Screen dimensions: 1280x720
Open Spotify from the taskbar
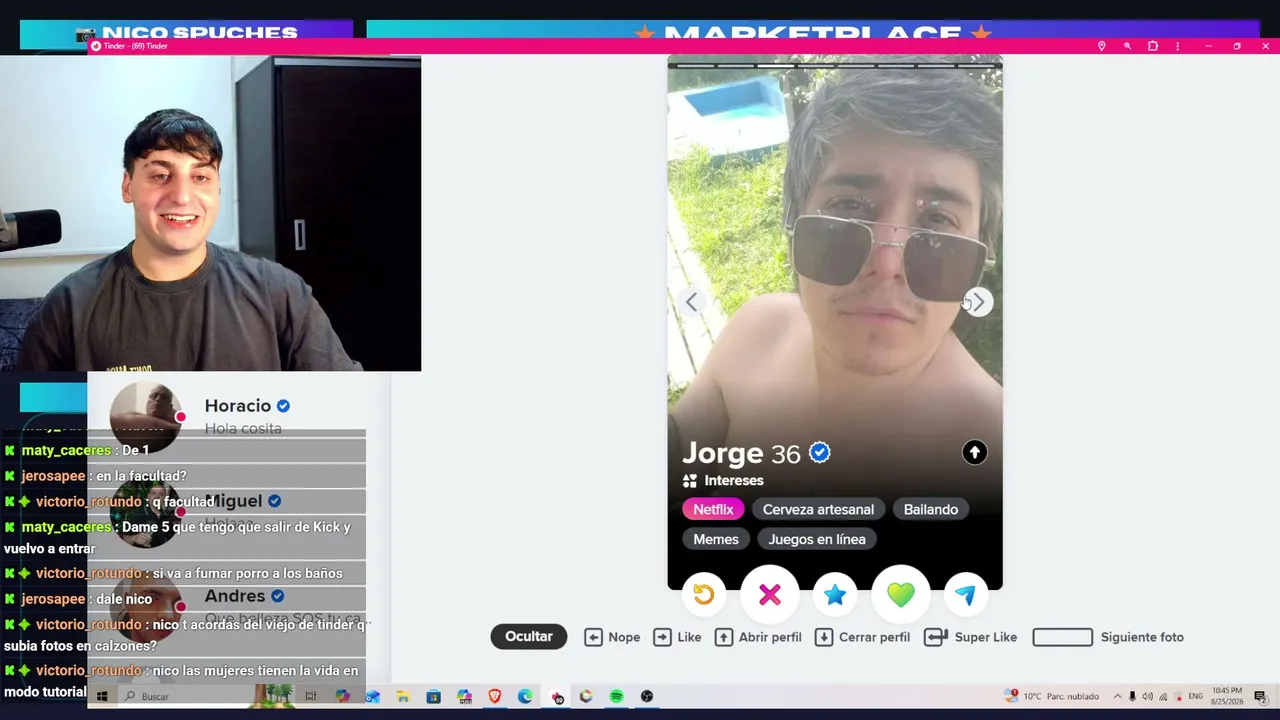coord(617,696)
